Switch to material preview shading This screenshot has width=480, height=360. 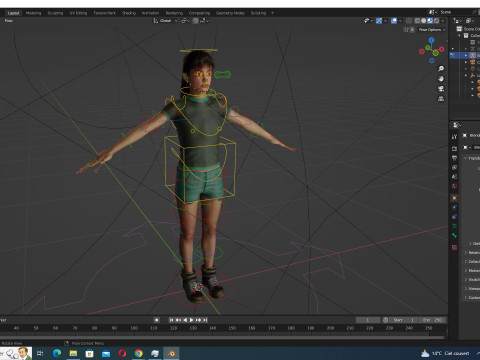430,21
